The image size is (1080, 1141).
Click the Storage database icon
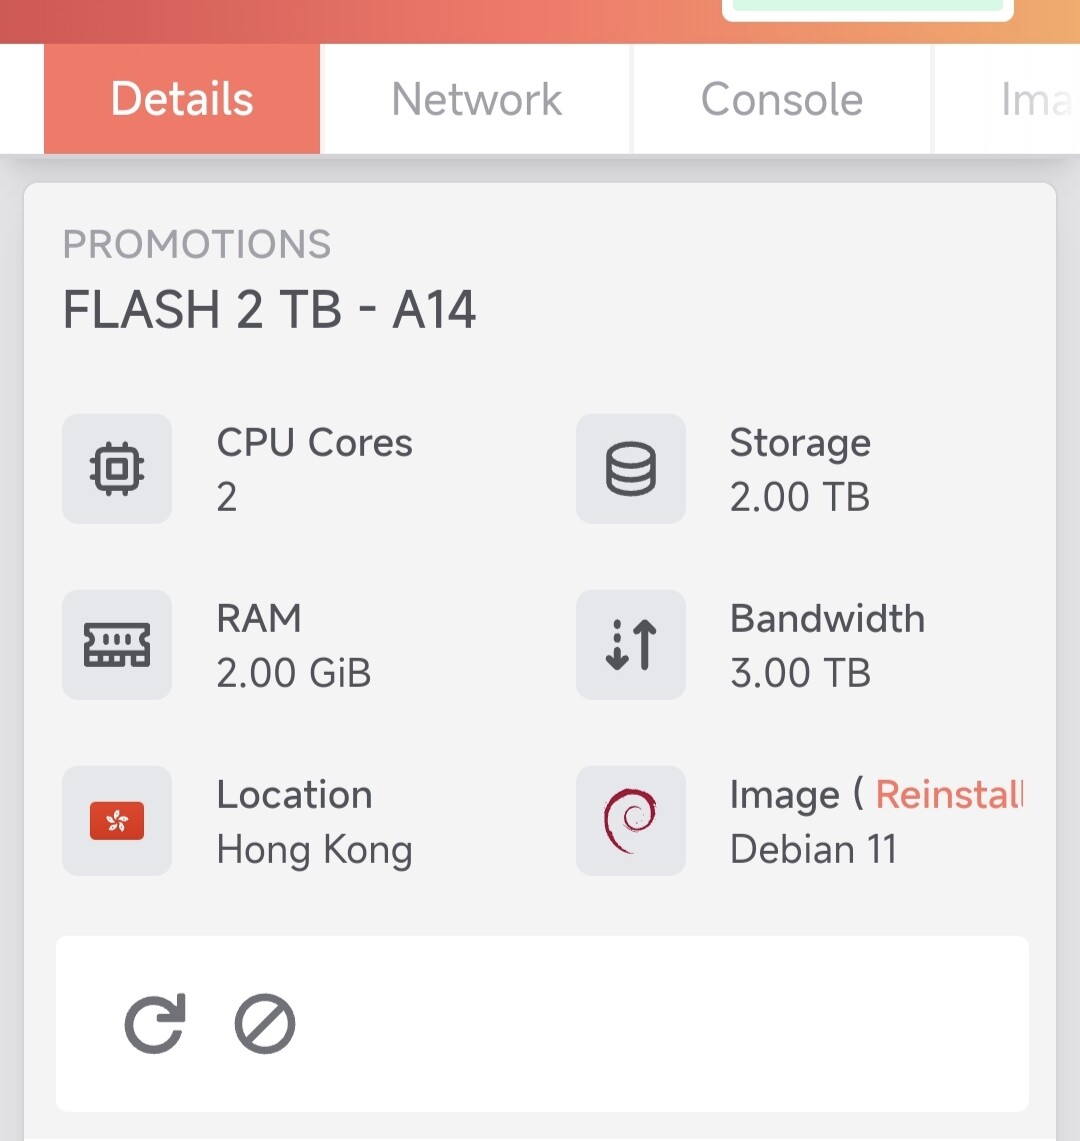(x=631, y=469)
